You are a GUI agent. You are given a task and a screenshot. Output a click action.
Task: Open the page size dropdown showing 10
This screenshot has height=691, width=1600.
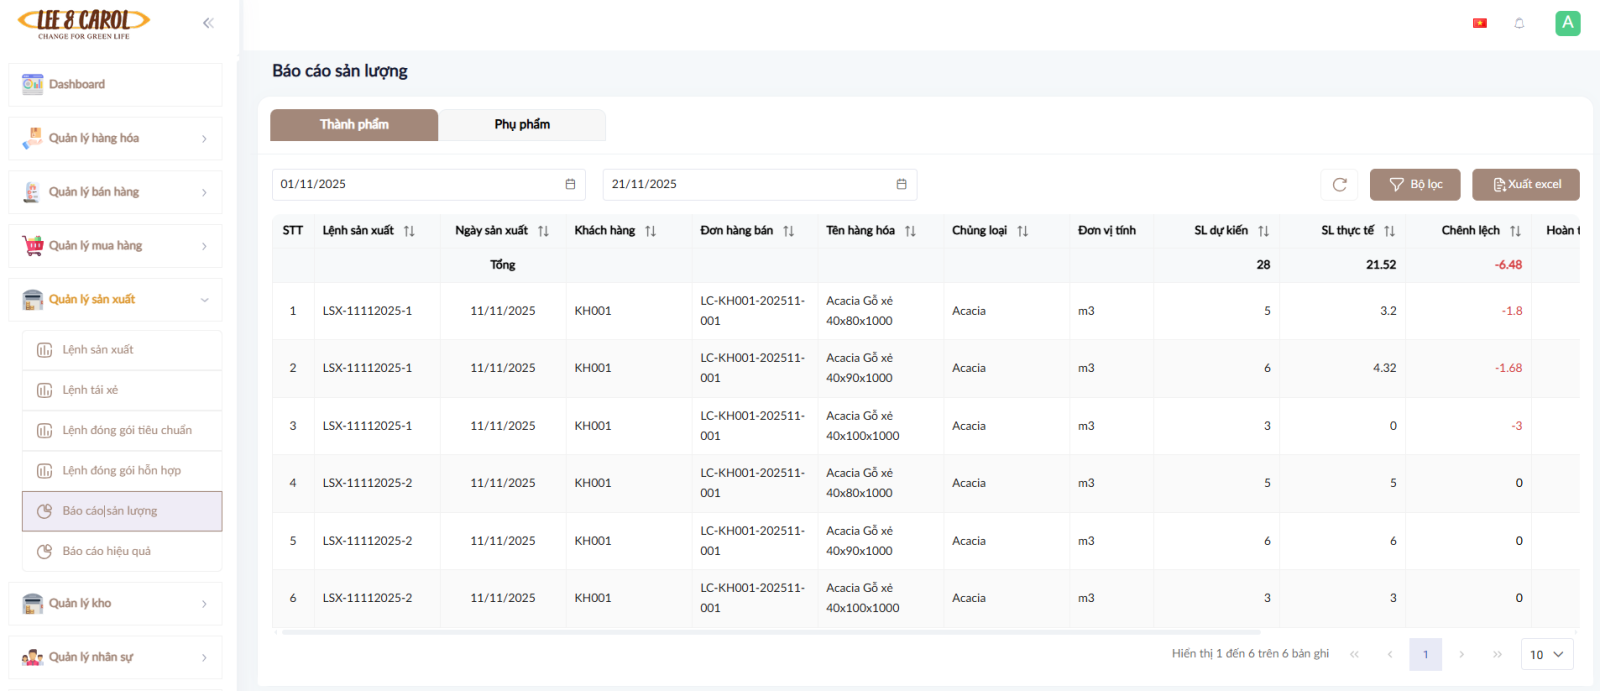[1546, 654]
